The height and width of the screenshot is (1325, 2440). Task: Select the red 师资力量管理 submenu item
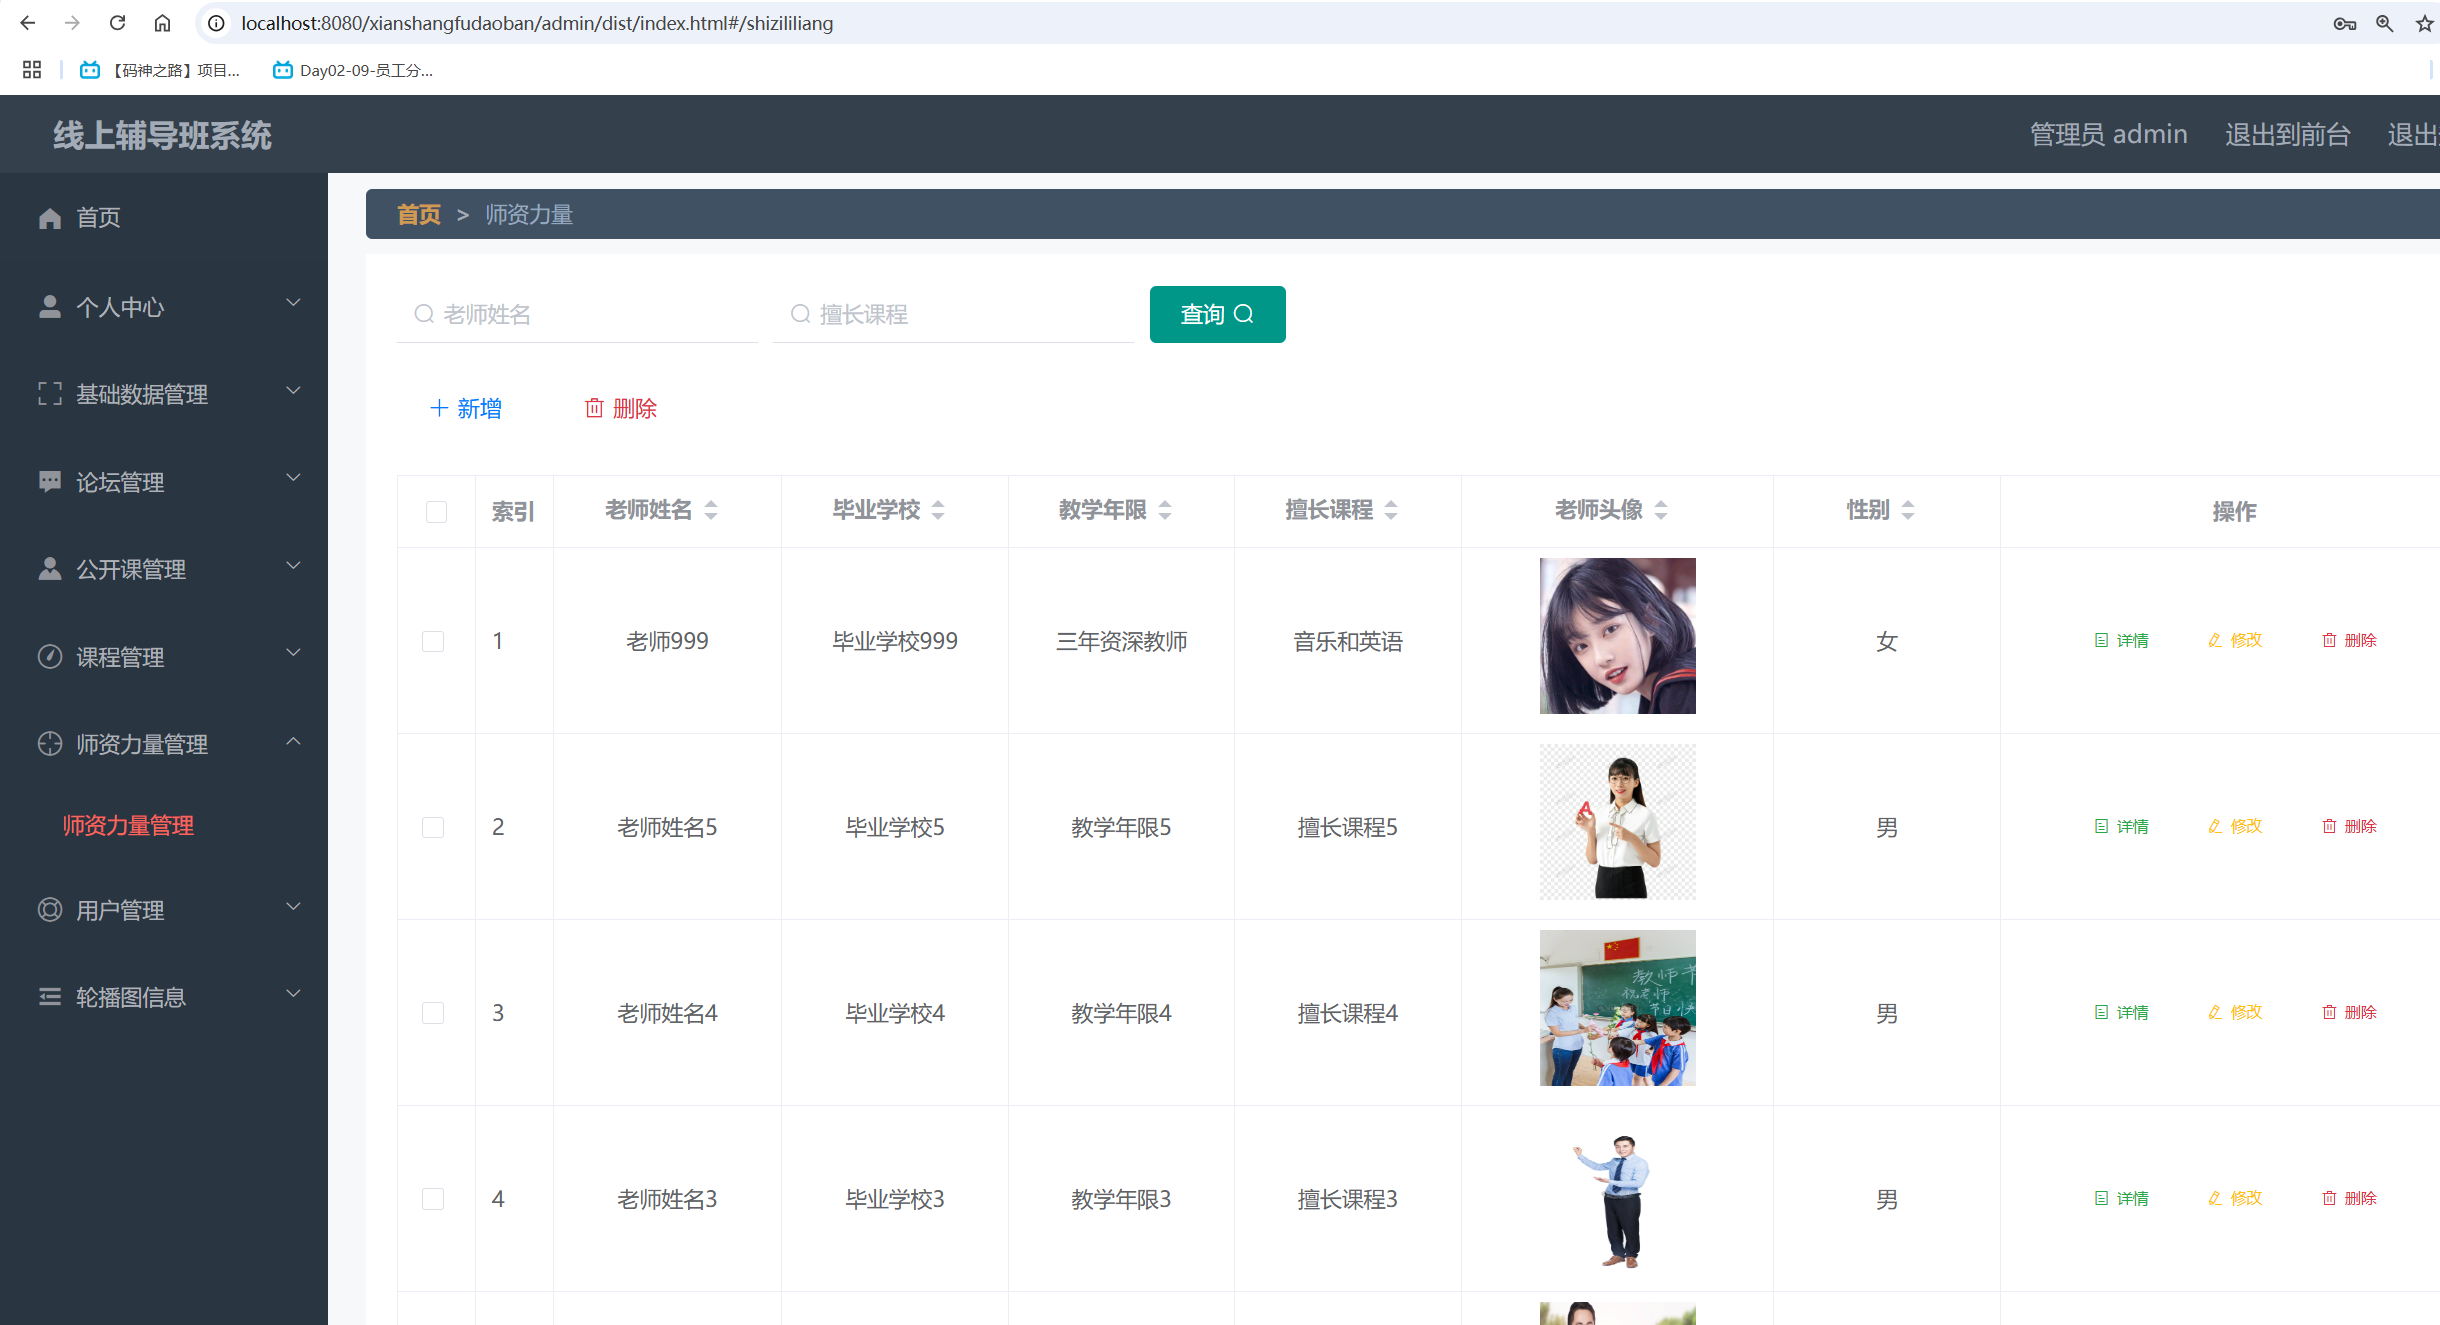128,826
